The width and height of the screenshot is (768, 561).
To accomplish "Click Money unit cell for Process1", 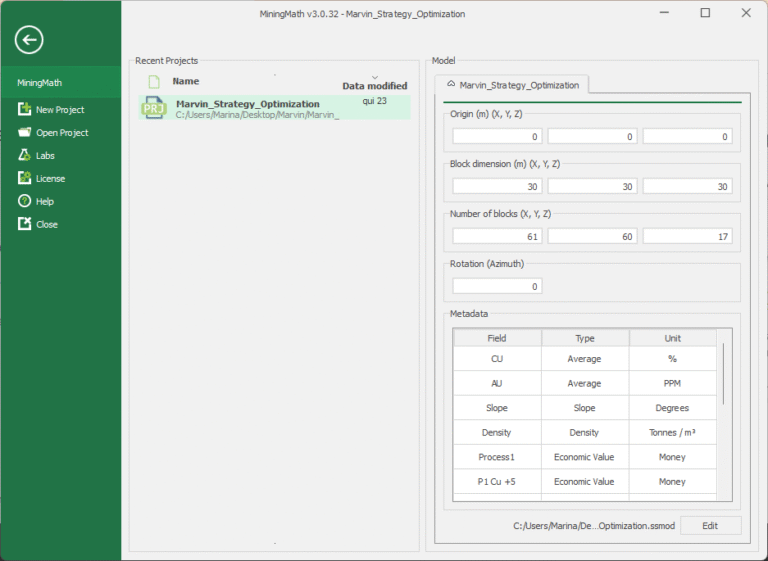I will (672, 457).
